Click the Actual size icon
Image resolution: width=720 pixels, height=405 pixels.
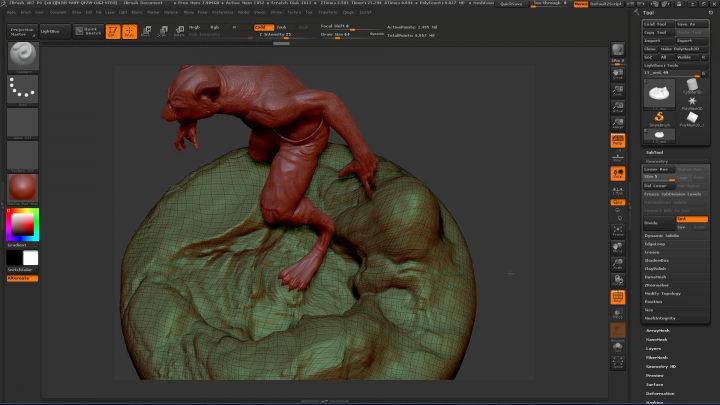618,107
